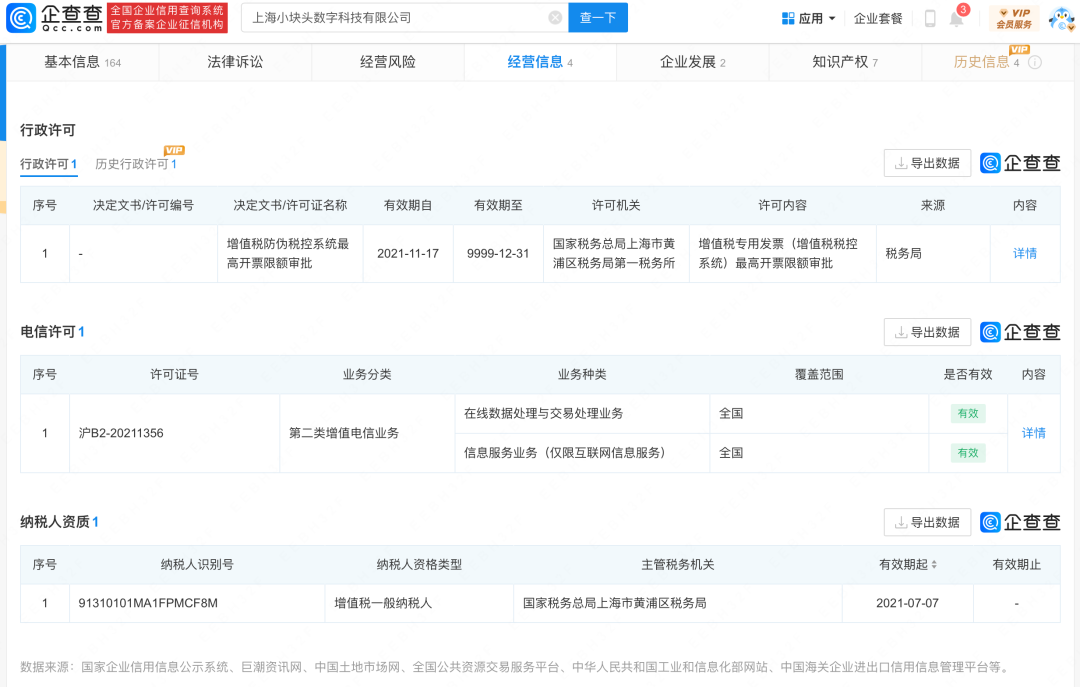Switch to the 法律诉讼 tab
The image size is (1080, 687).
pos(235,62)
